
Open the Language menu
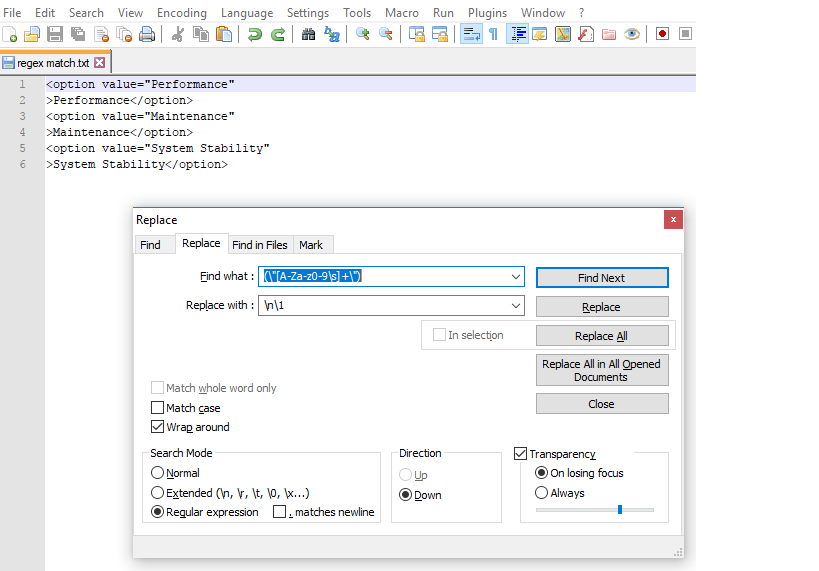(x=247, y=13)
